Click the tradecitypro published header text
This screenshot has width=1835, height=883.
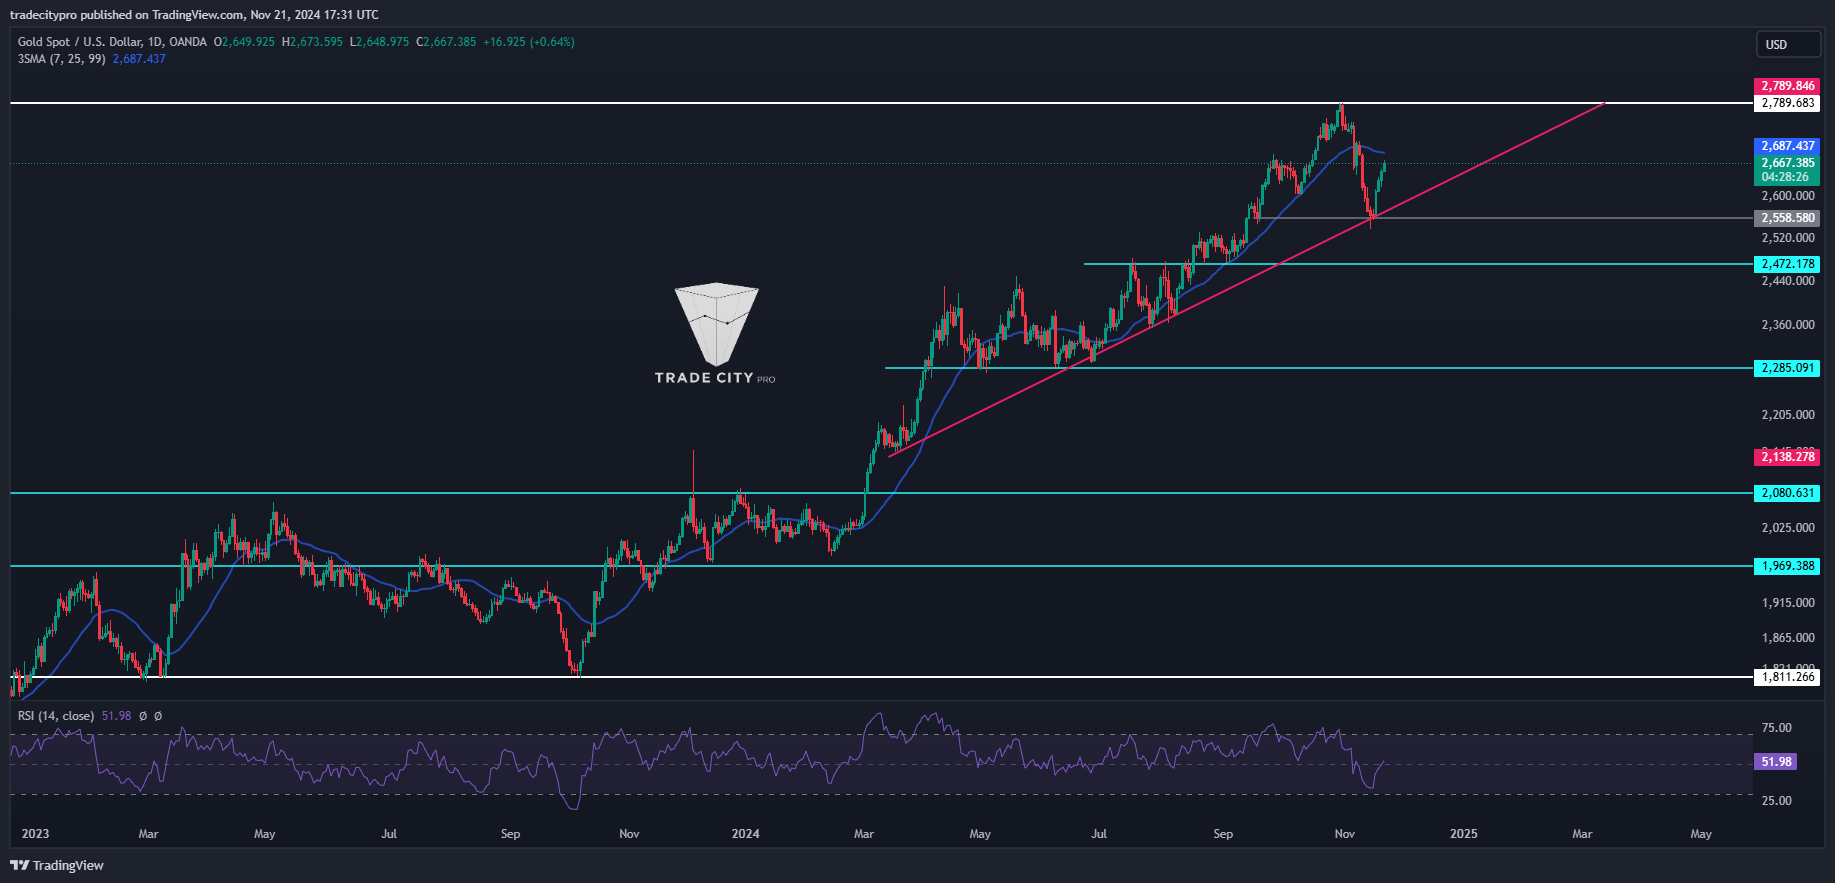194,15
